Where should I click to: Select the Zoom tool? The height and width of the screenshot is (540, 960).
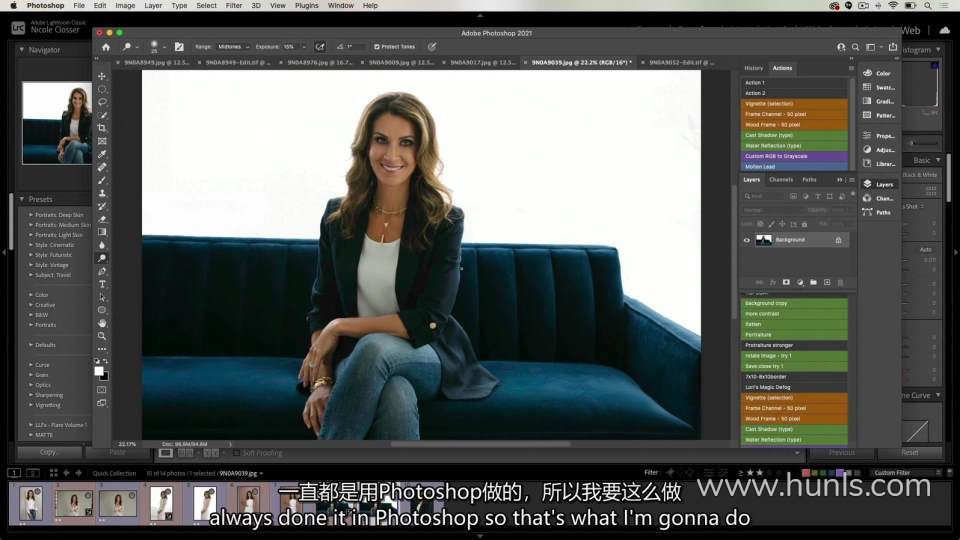tap(102, 336)
